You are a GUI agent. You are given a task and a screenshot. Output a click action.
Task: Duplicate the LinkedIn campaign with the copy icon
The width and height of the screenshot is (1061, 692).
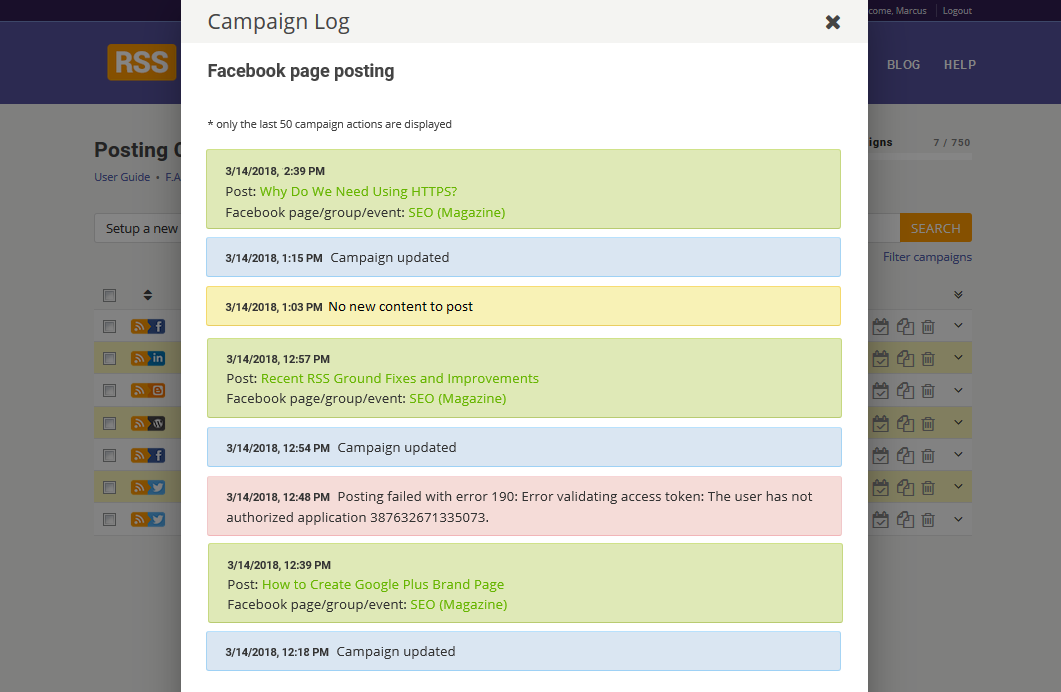pyautogui.click(x=905, y=359)
